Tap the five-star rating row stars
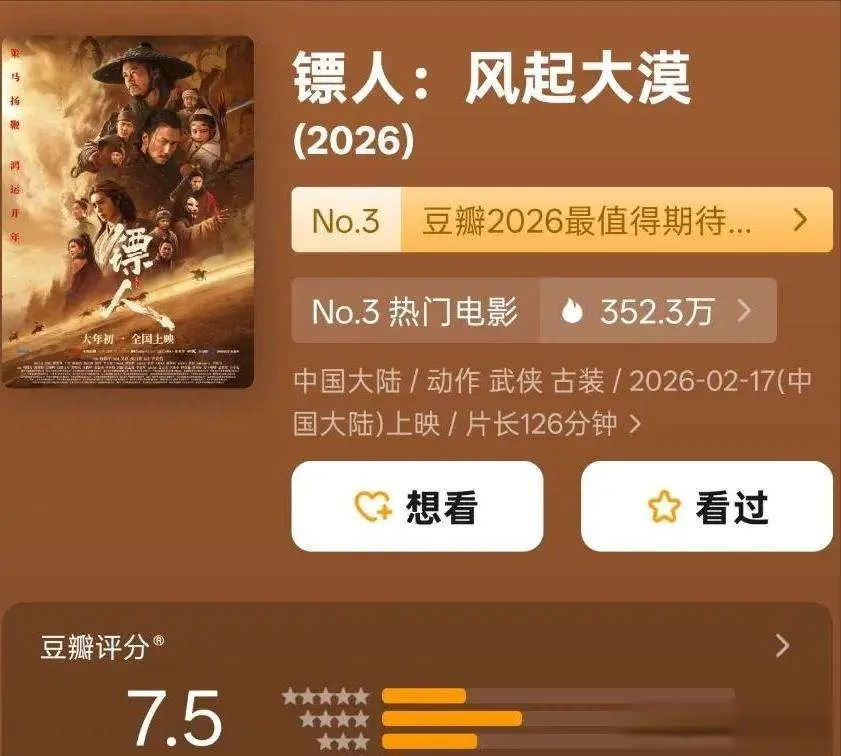Screen dimensions: 841x756 pyautogui.click(x=326, y=696)
